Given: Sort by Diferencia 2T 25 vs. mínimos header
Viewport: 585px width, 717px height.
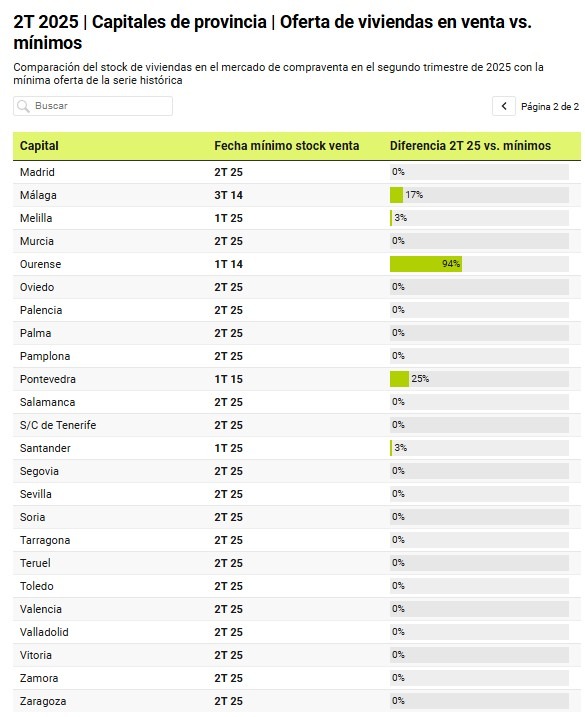Looking at the screenshot, I should [470, 146].
